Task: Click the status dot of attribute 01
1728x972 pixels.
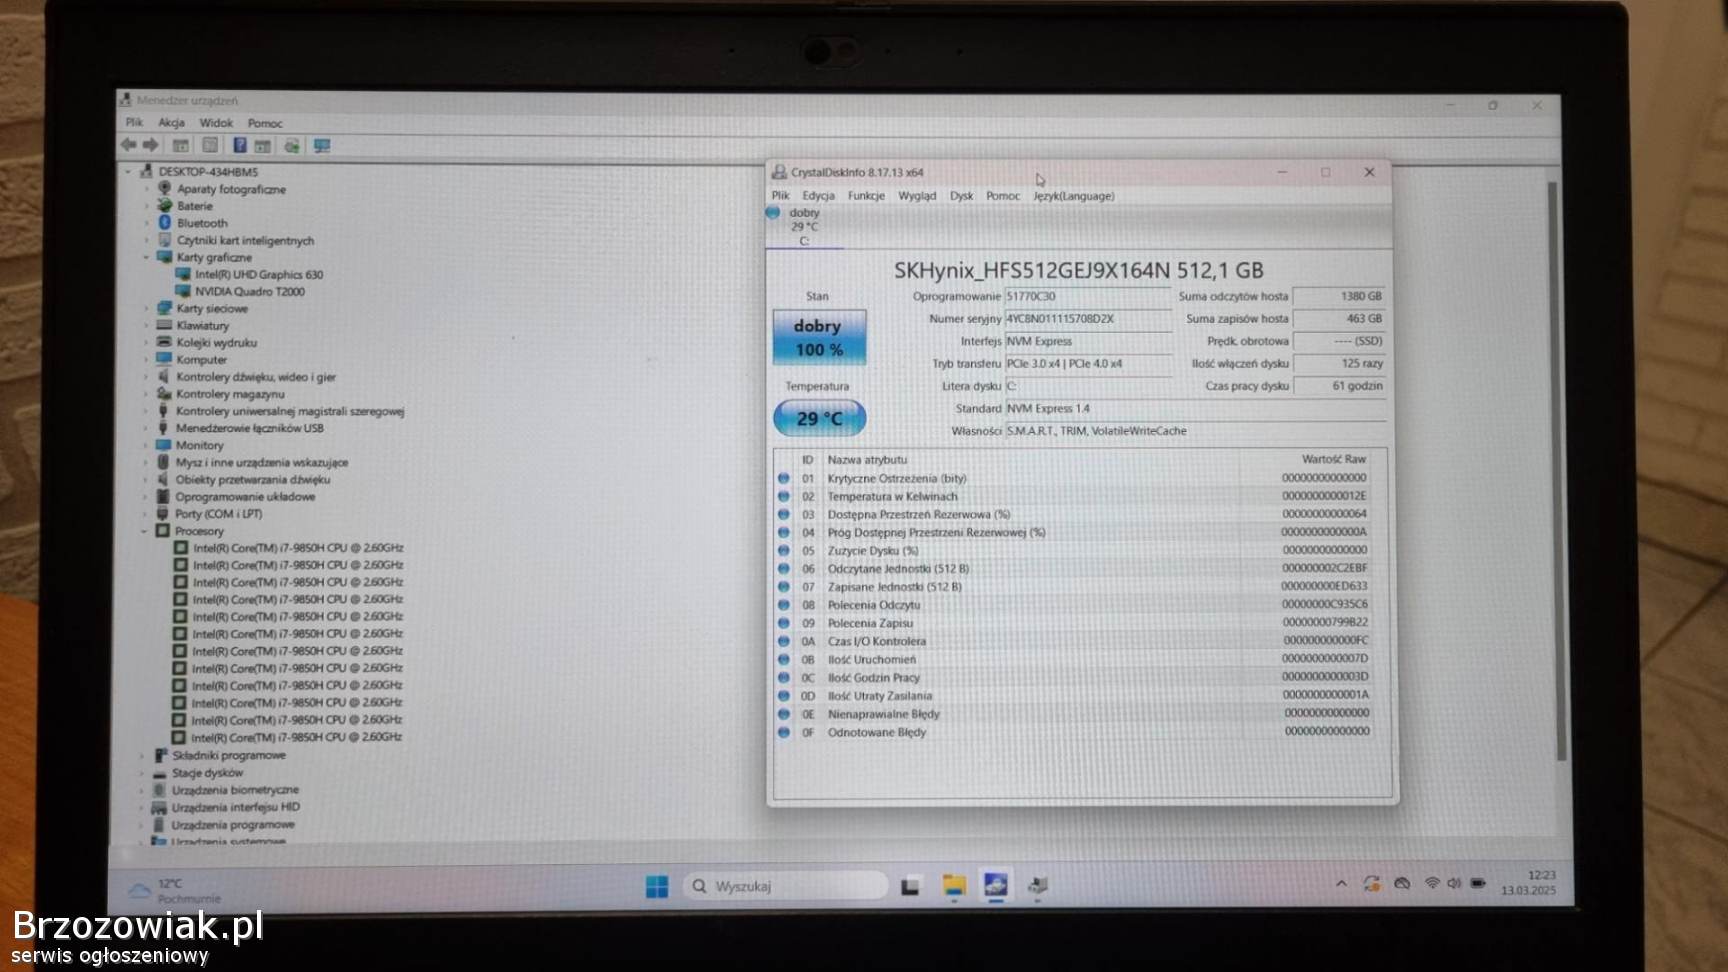Action: tap(784, 478)
